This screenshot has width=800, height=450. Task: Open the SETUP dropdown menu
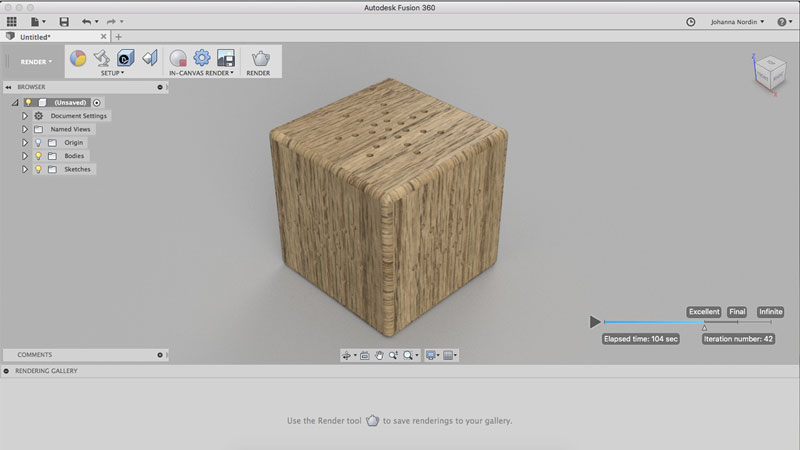(x=112, y=73)
